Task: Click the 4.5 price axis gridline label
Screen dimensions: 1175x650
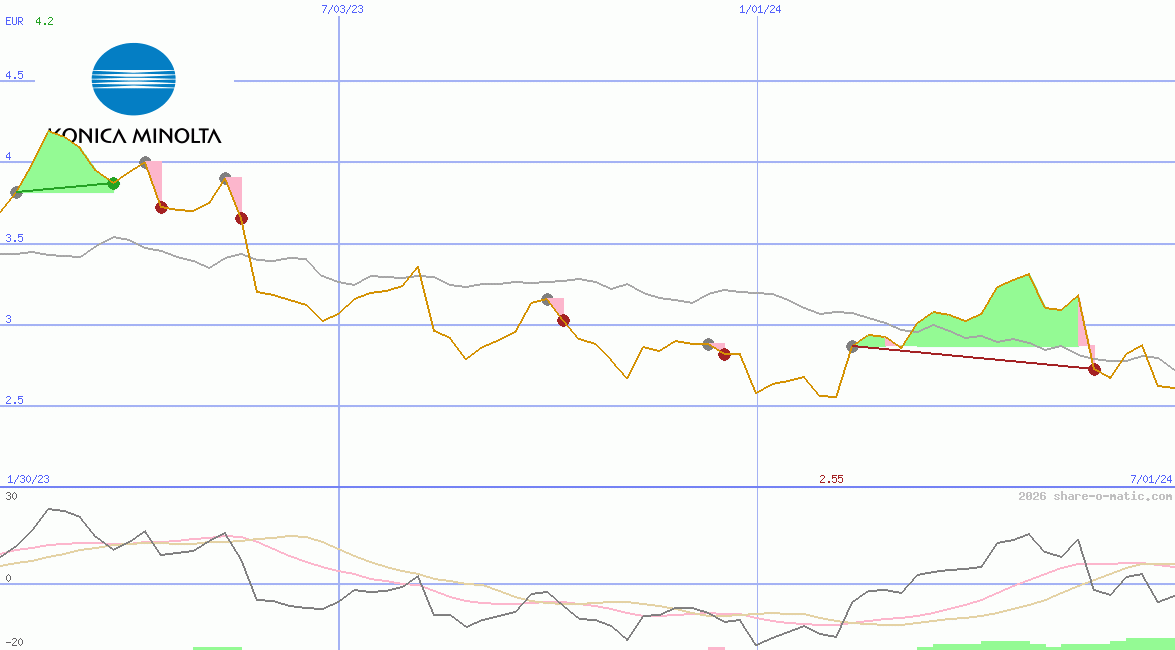Action: 14,72
